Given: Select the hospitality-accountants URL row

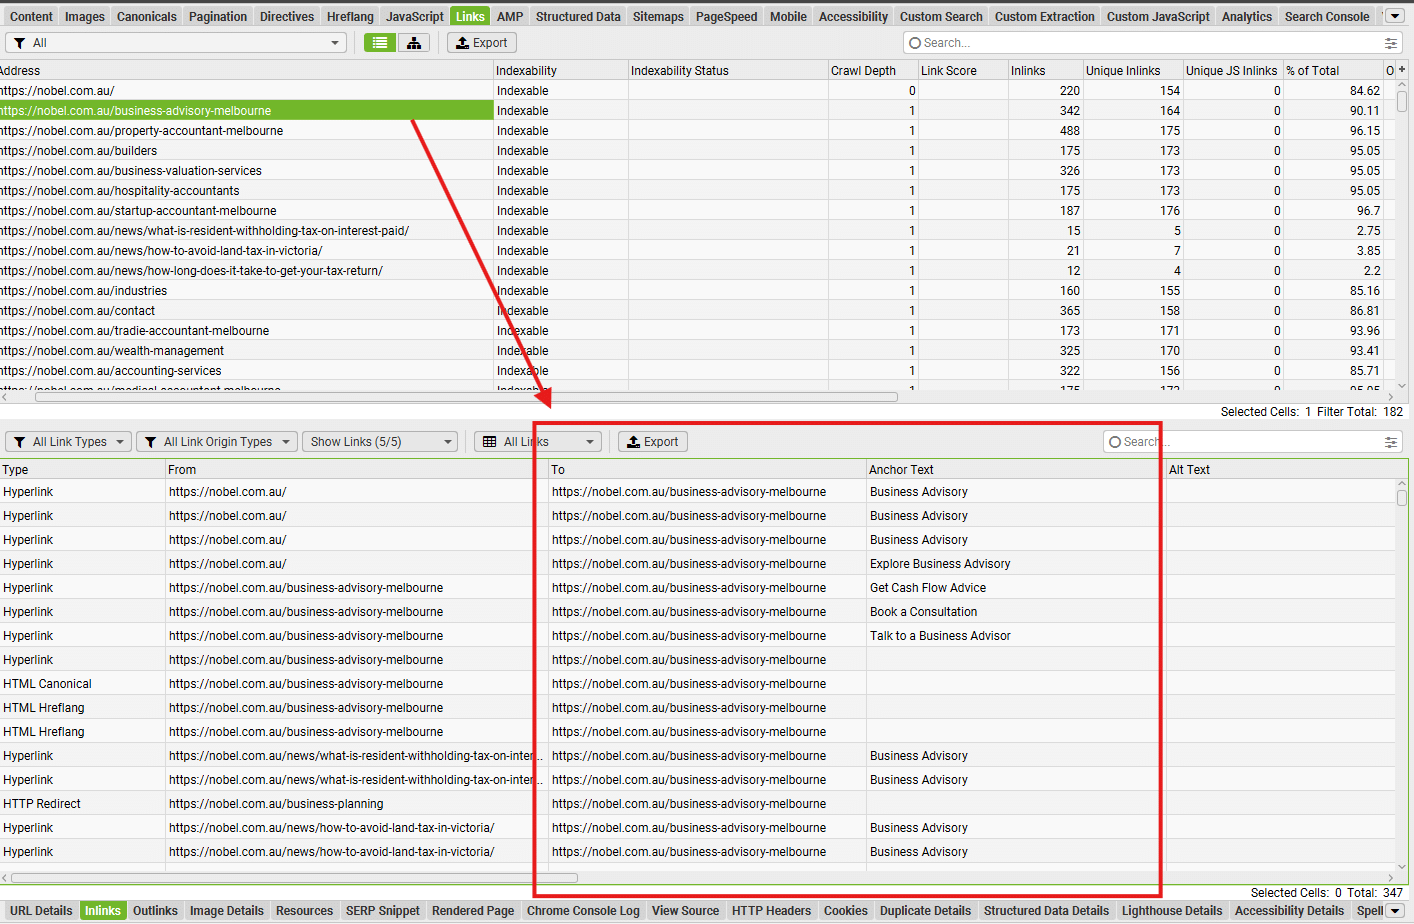Looking at the screenshot, I should pos(246,191).
